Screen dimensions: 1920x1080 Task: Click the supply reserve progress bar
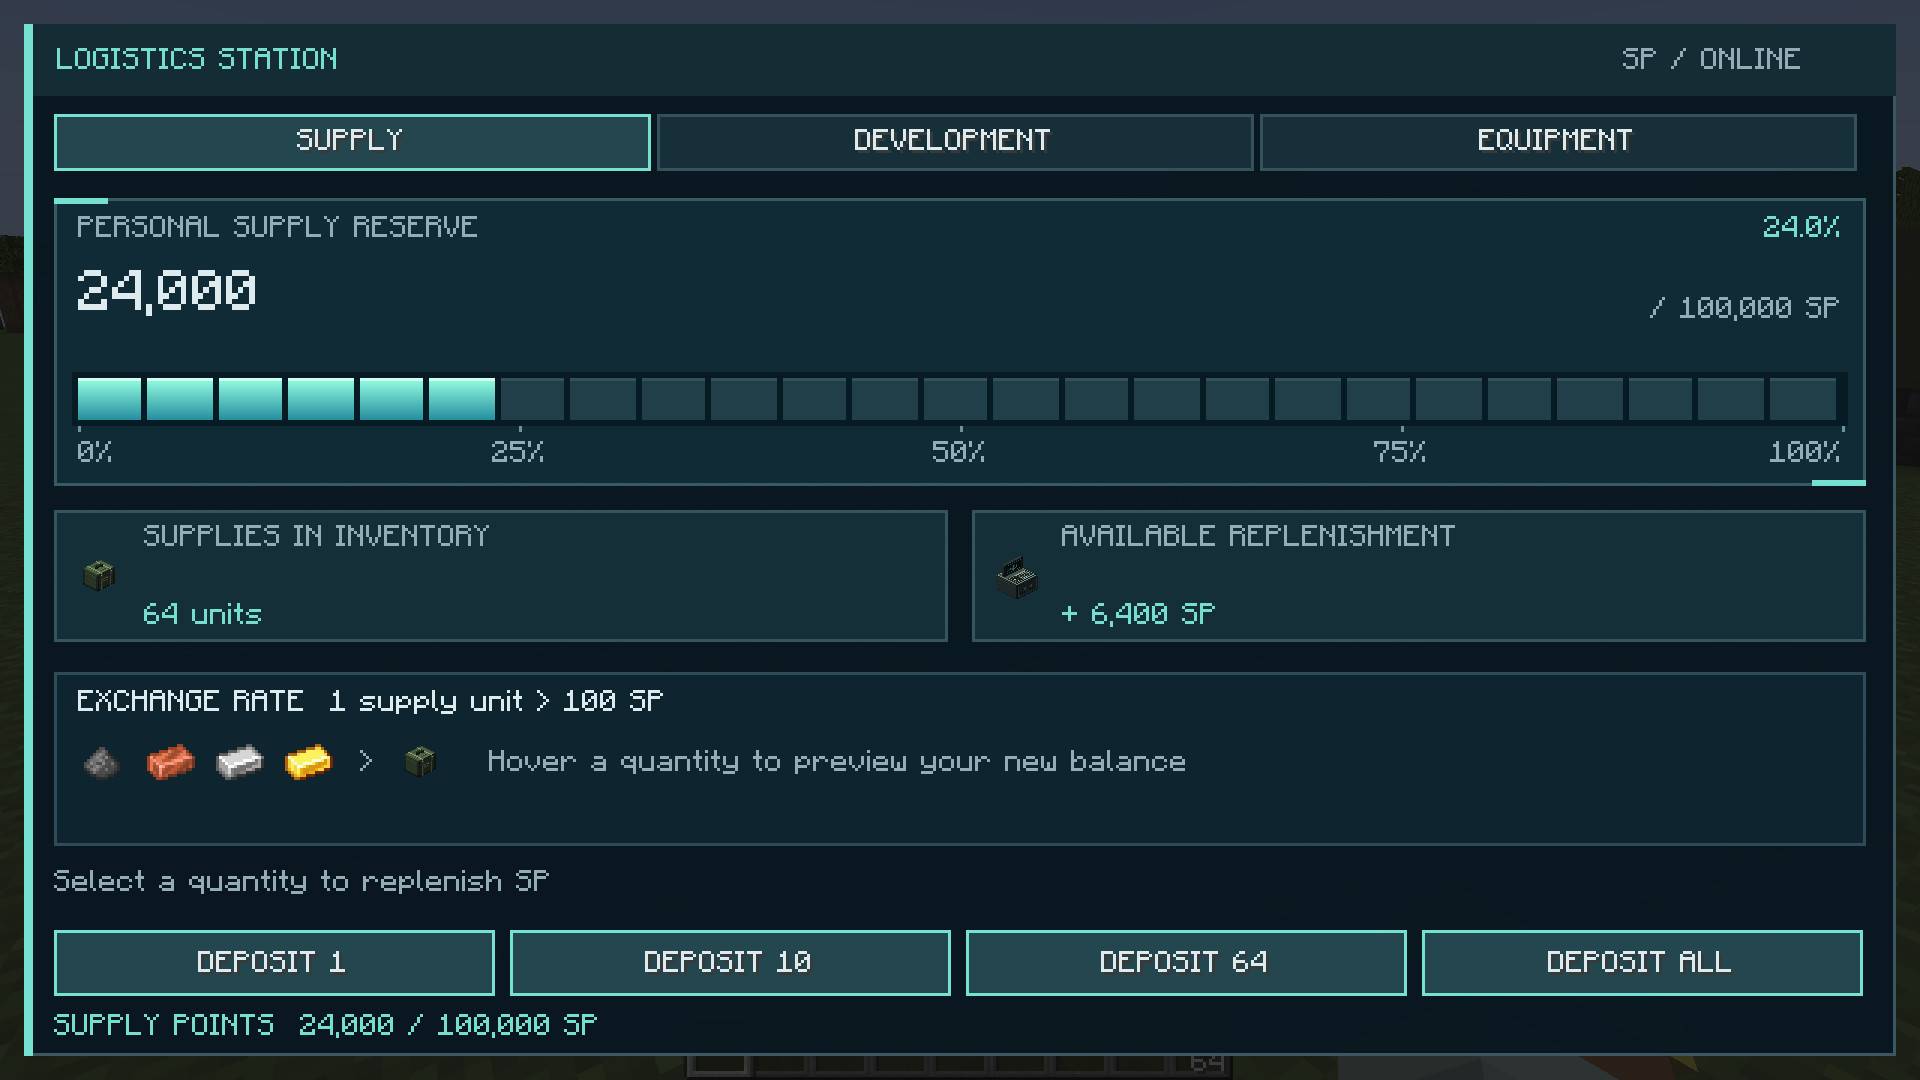(x=959, y=399)
